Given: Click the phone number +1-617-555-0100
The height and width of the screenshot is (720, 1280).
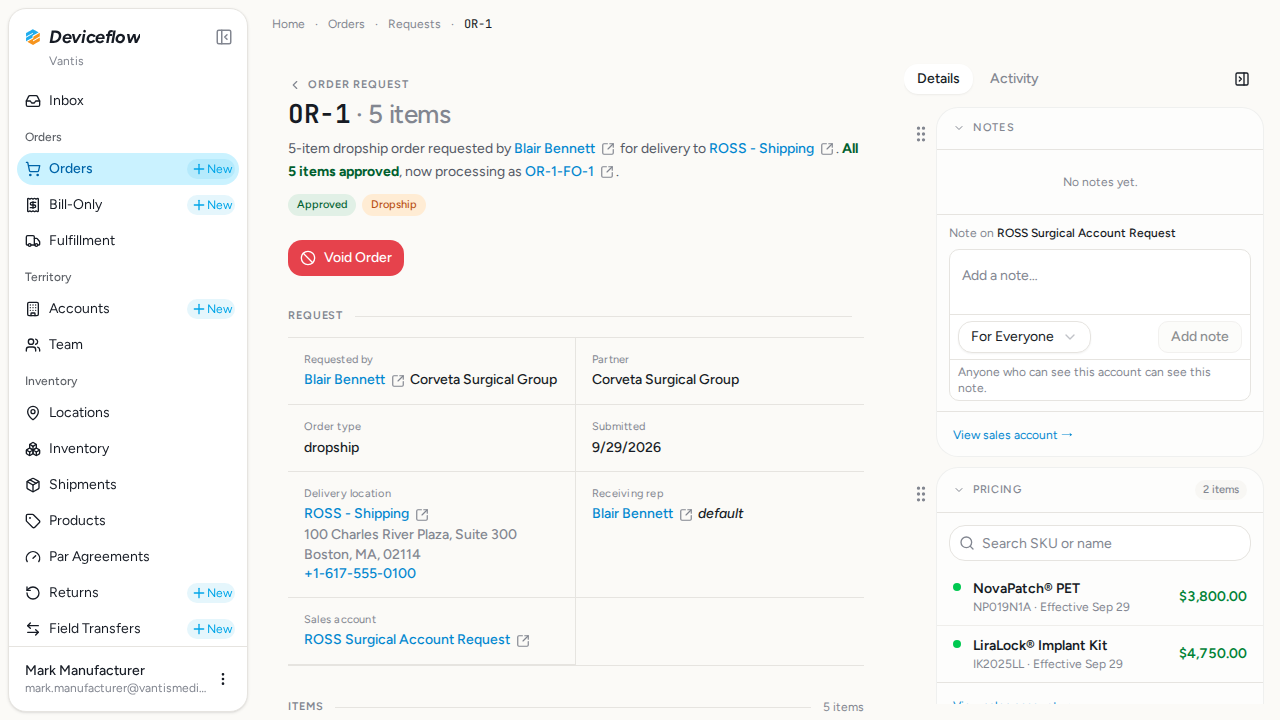Looking at the screenshot, I should coord(360,574).
